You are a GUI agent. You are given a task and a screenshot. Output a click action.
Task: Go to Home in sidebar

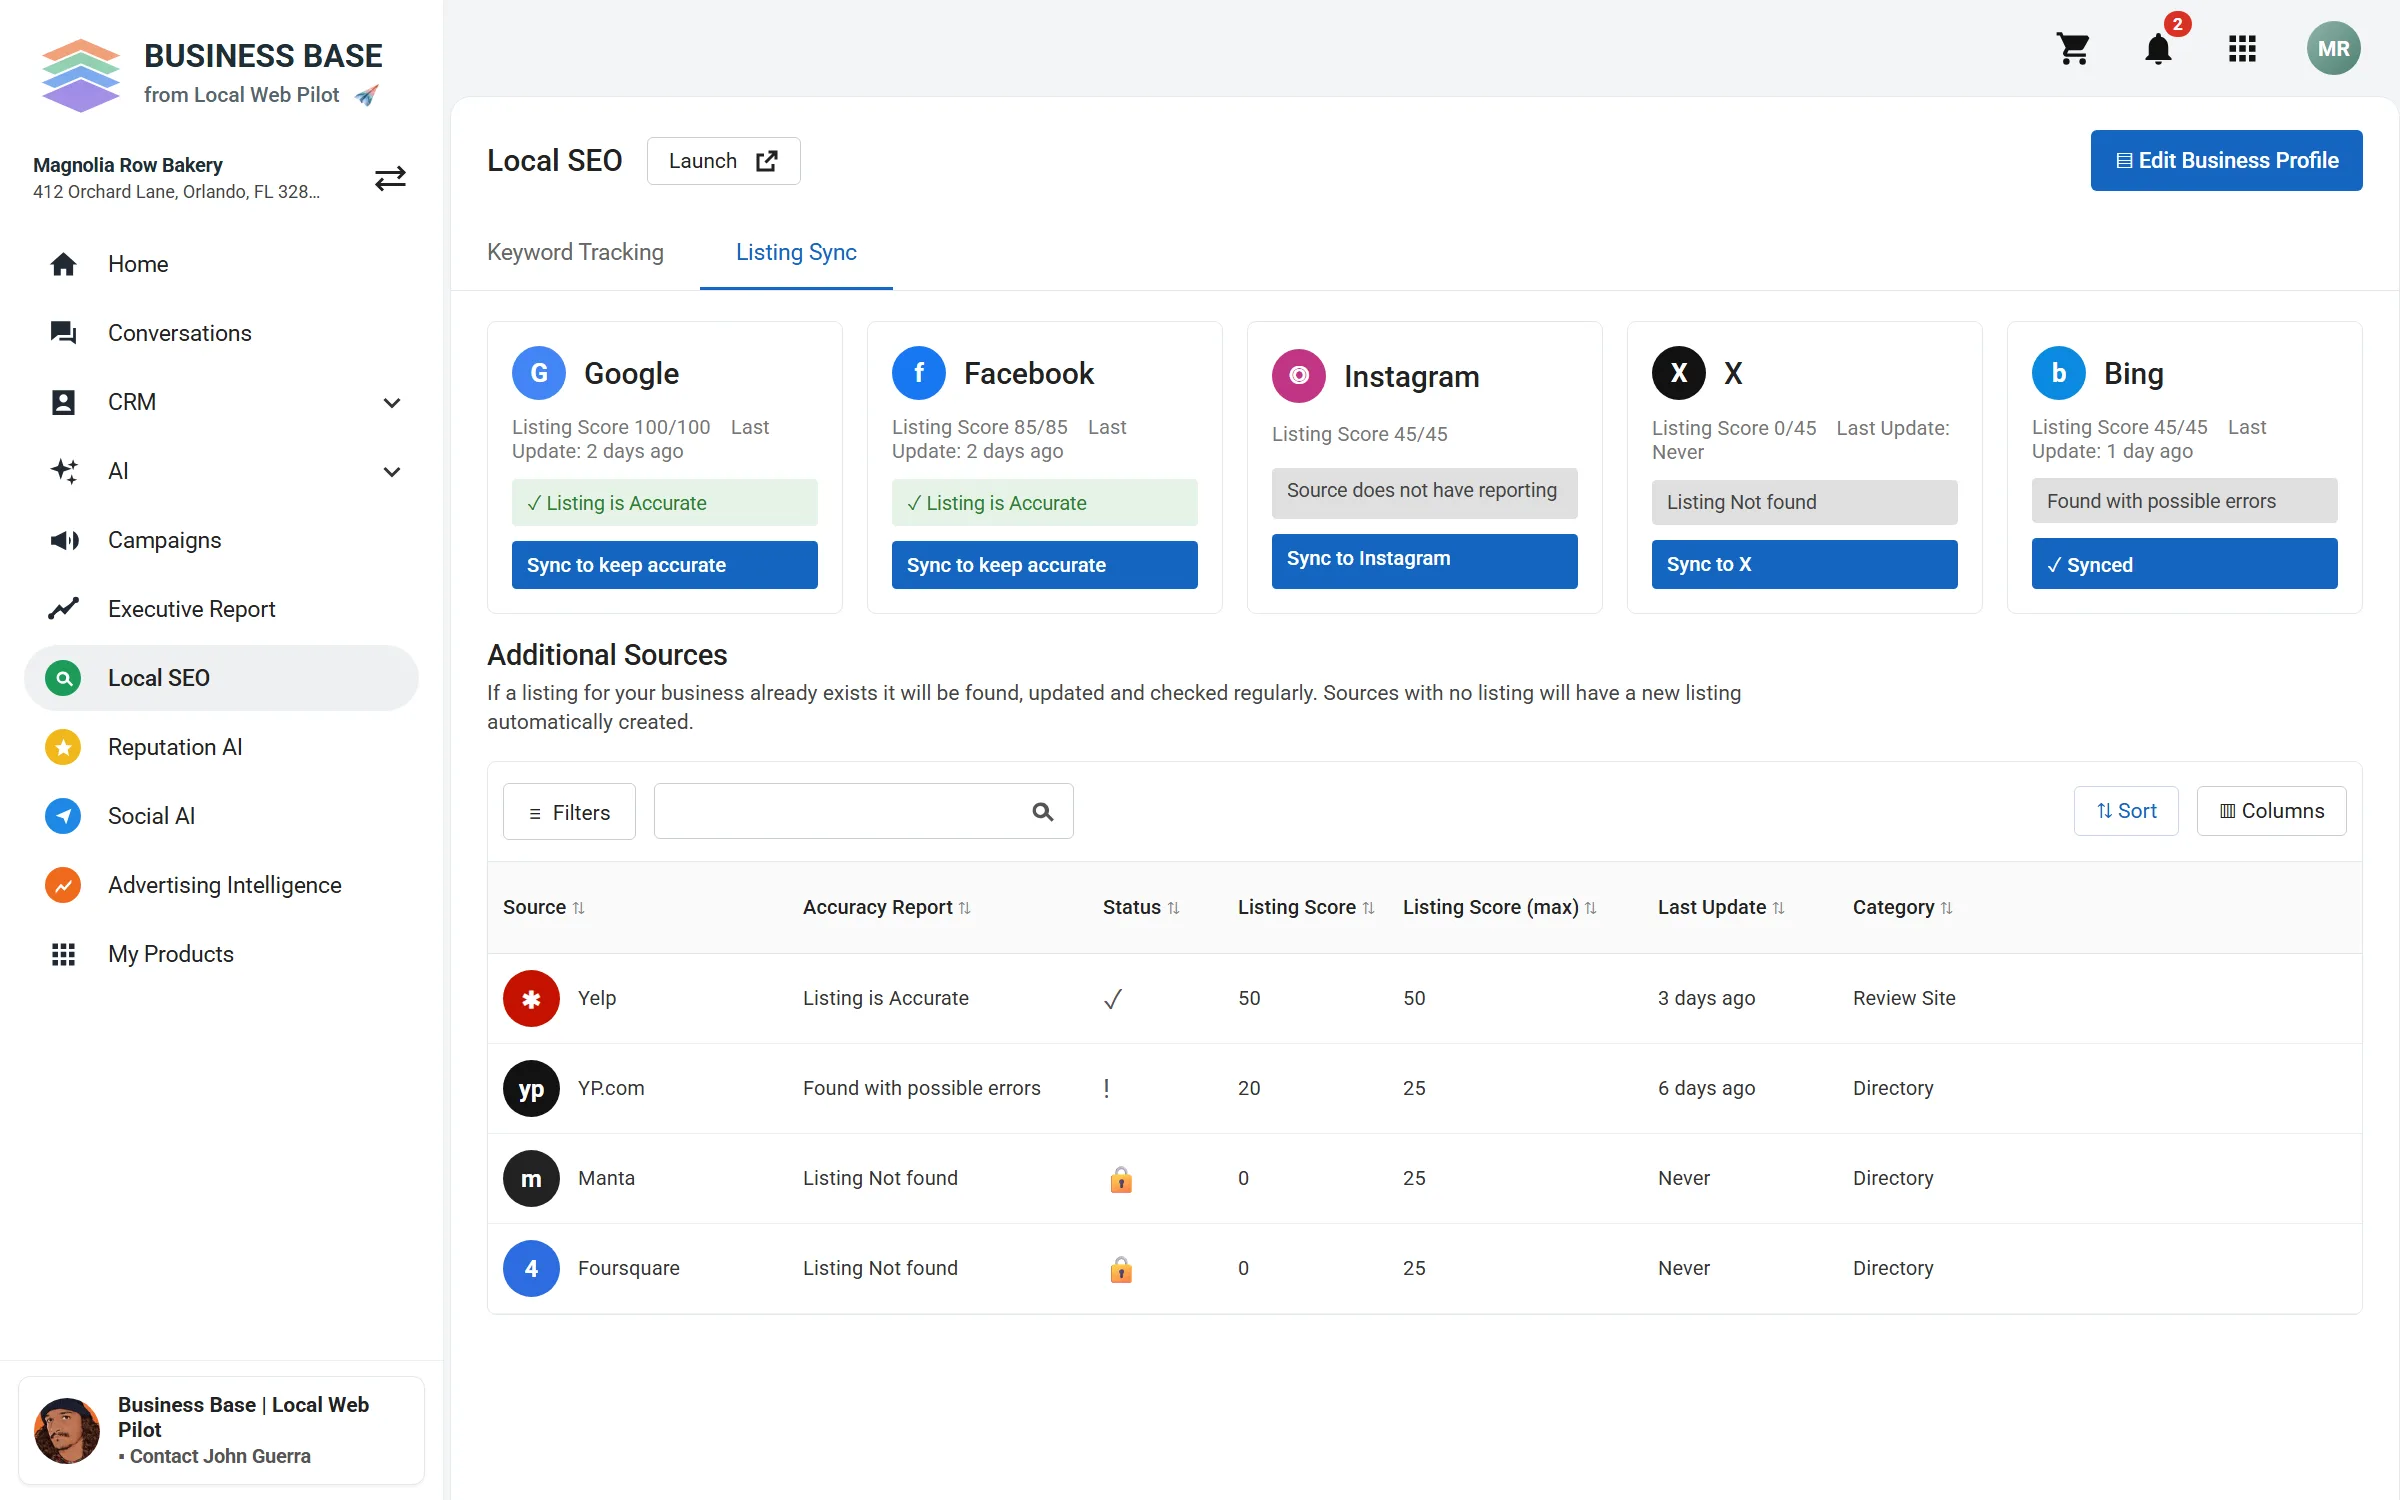[x=221, y=264]
